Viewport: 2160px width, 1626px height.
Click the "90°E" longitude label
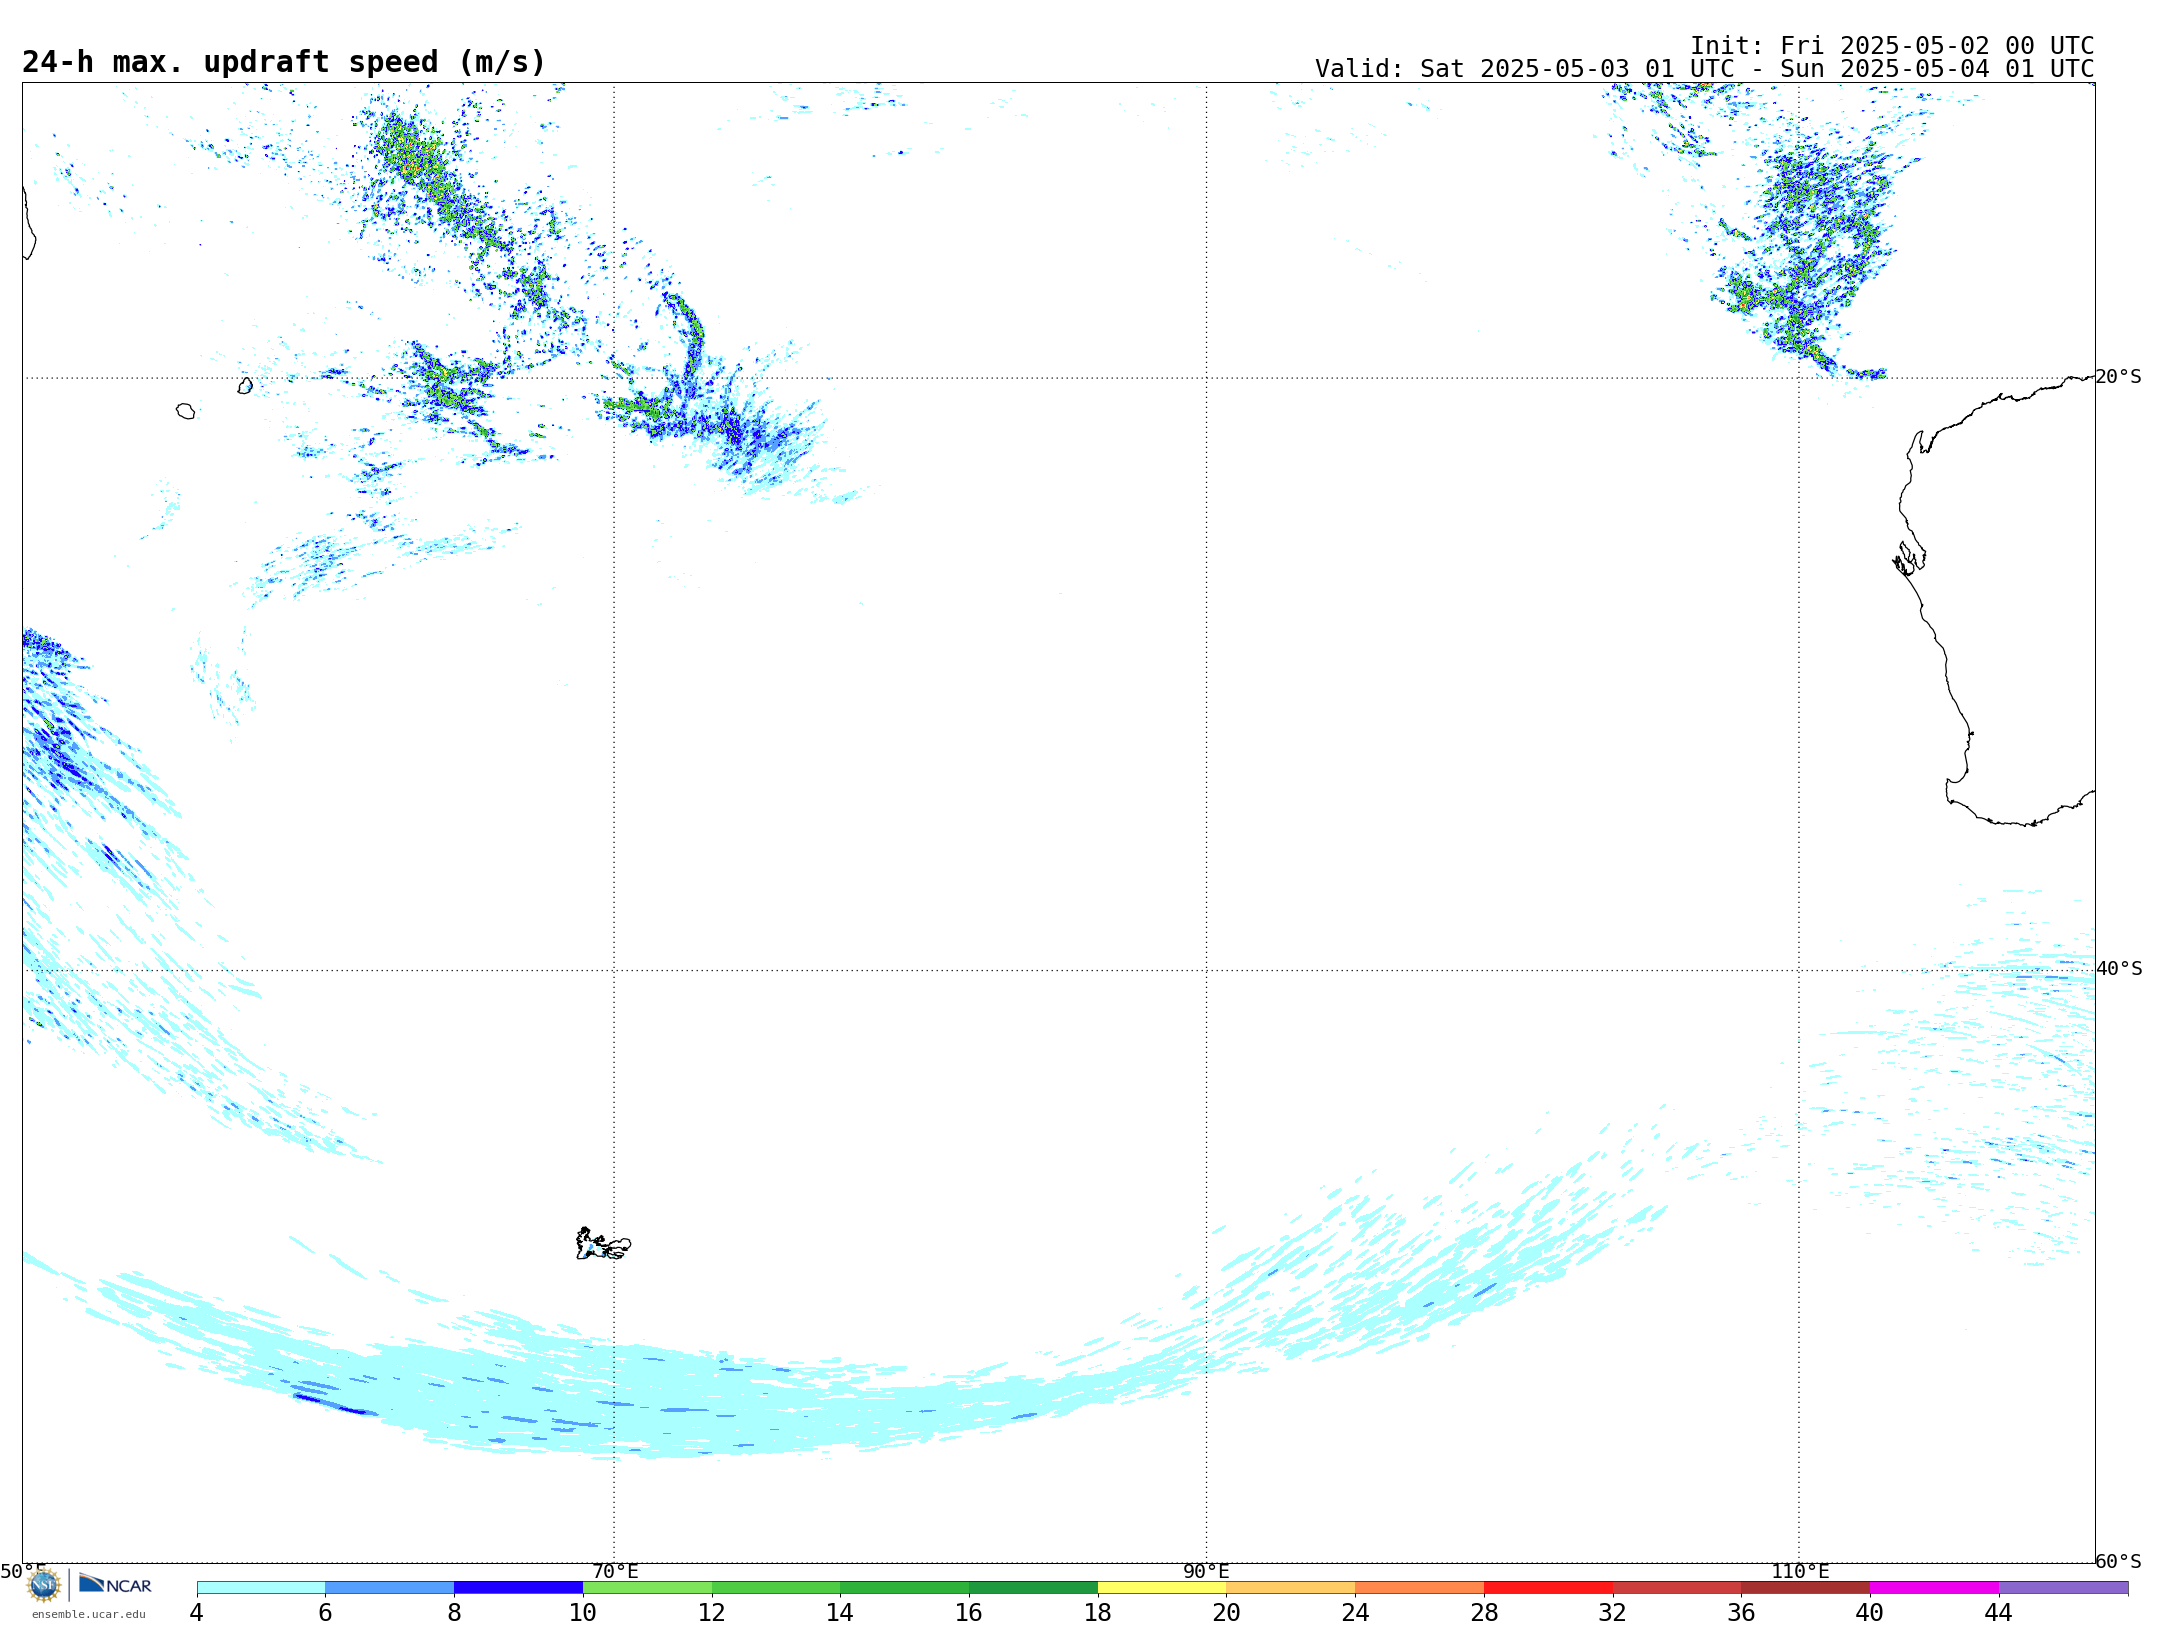pyautogui.click(x=1206, y=1572)
